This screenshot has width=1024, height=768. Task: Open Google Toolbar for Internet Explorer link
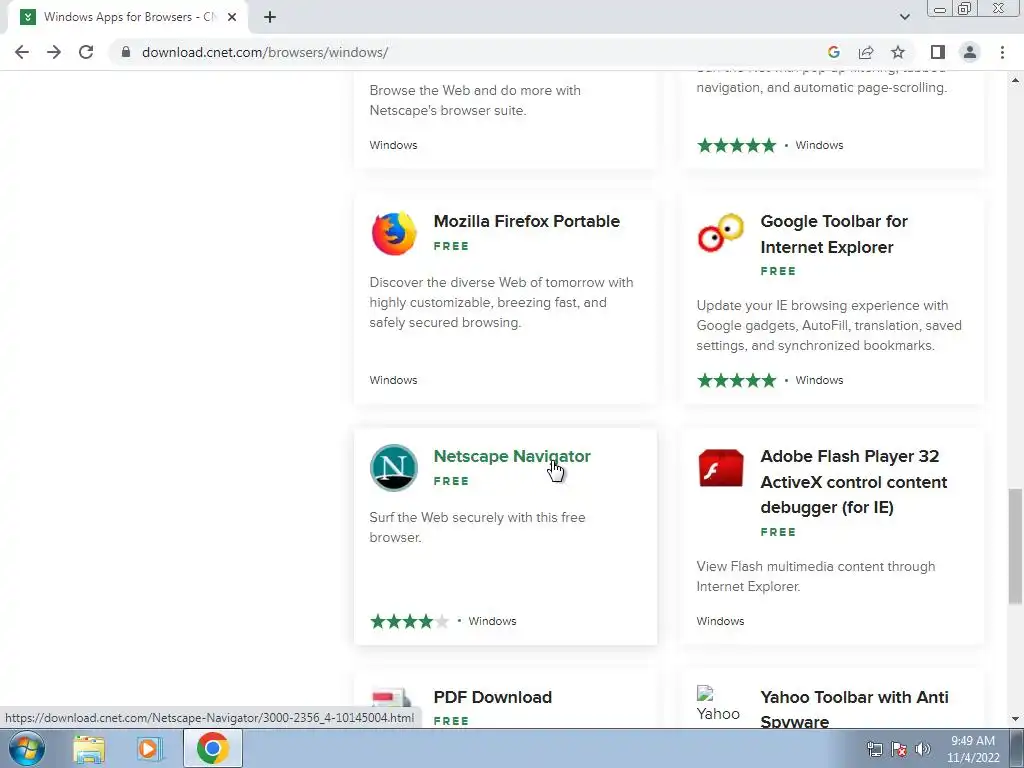(834, 234)
